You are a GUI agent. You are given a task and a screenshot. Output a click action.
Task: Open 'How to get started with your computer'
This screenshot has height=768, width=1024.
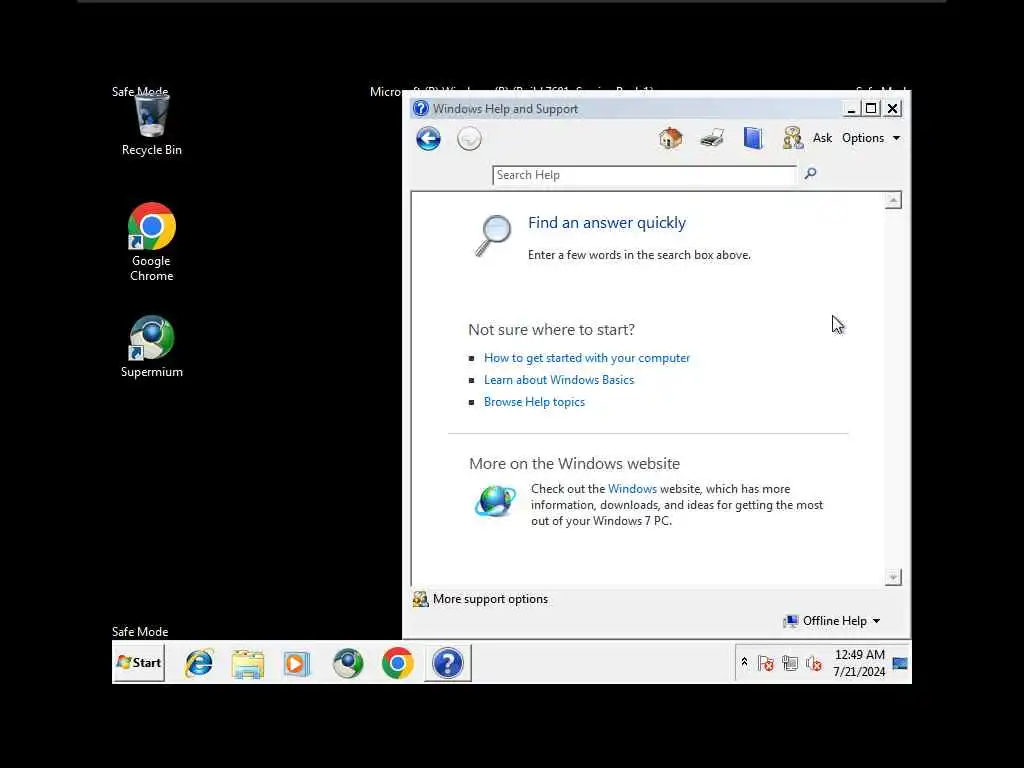click(x=586, y=358)
